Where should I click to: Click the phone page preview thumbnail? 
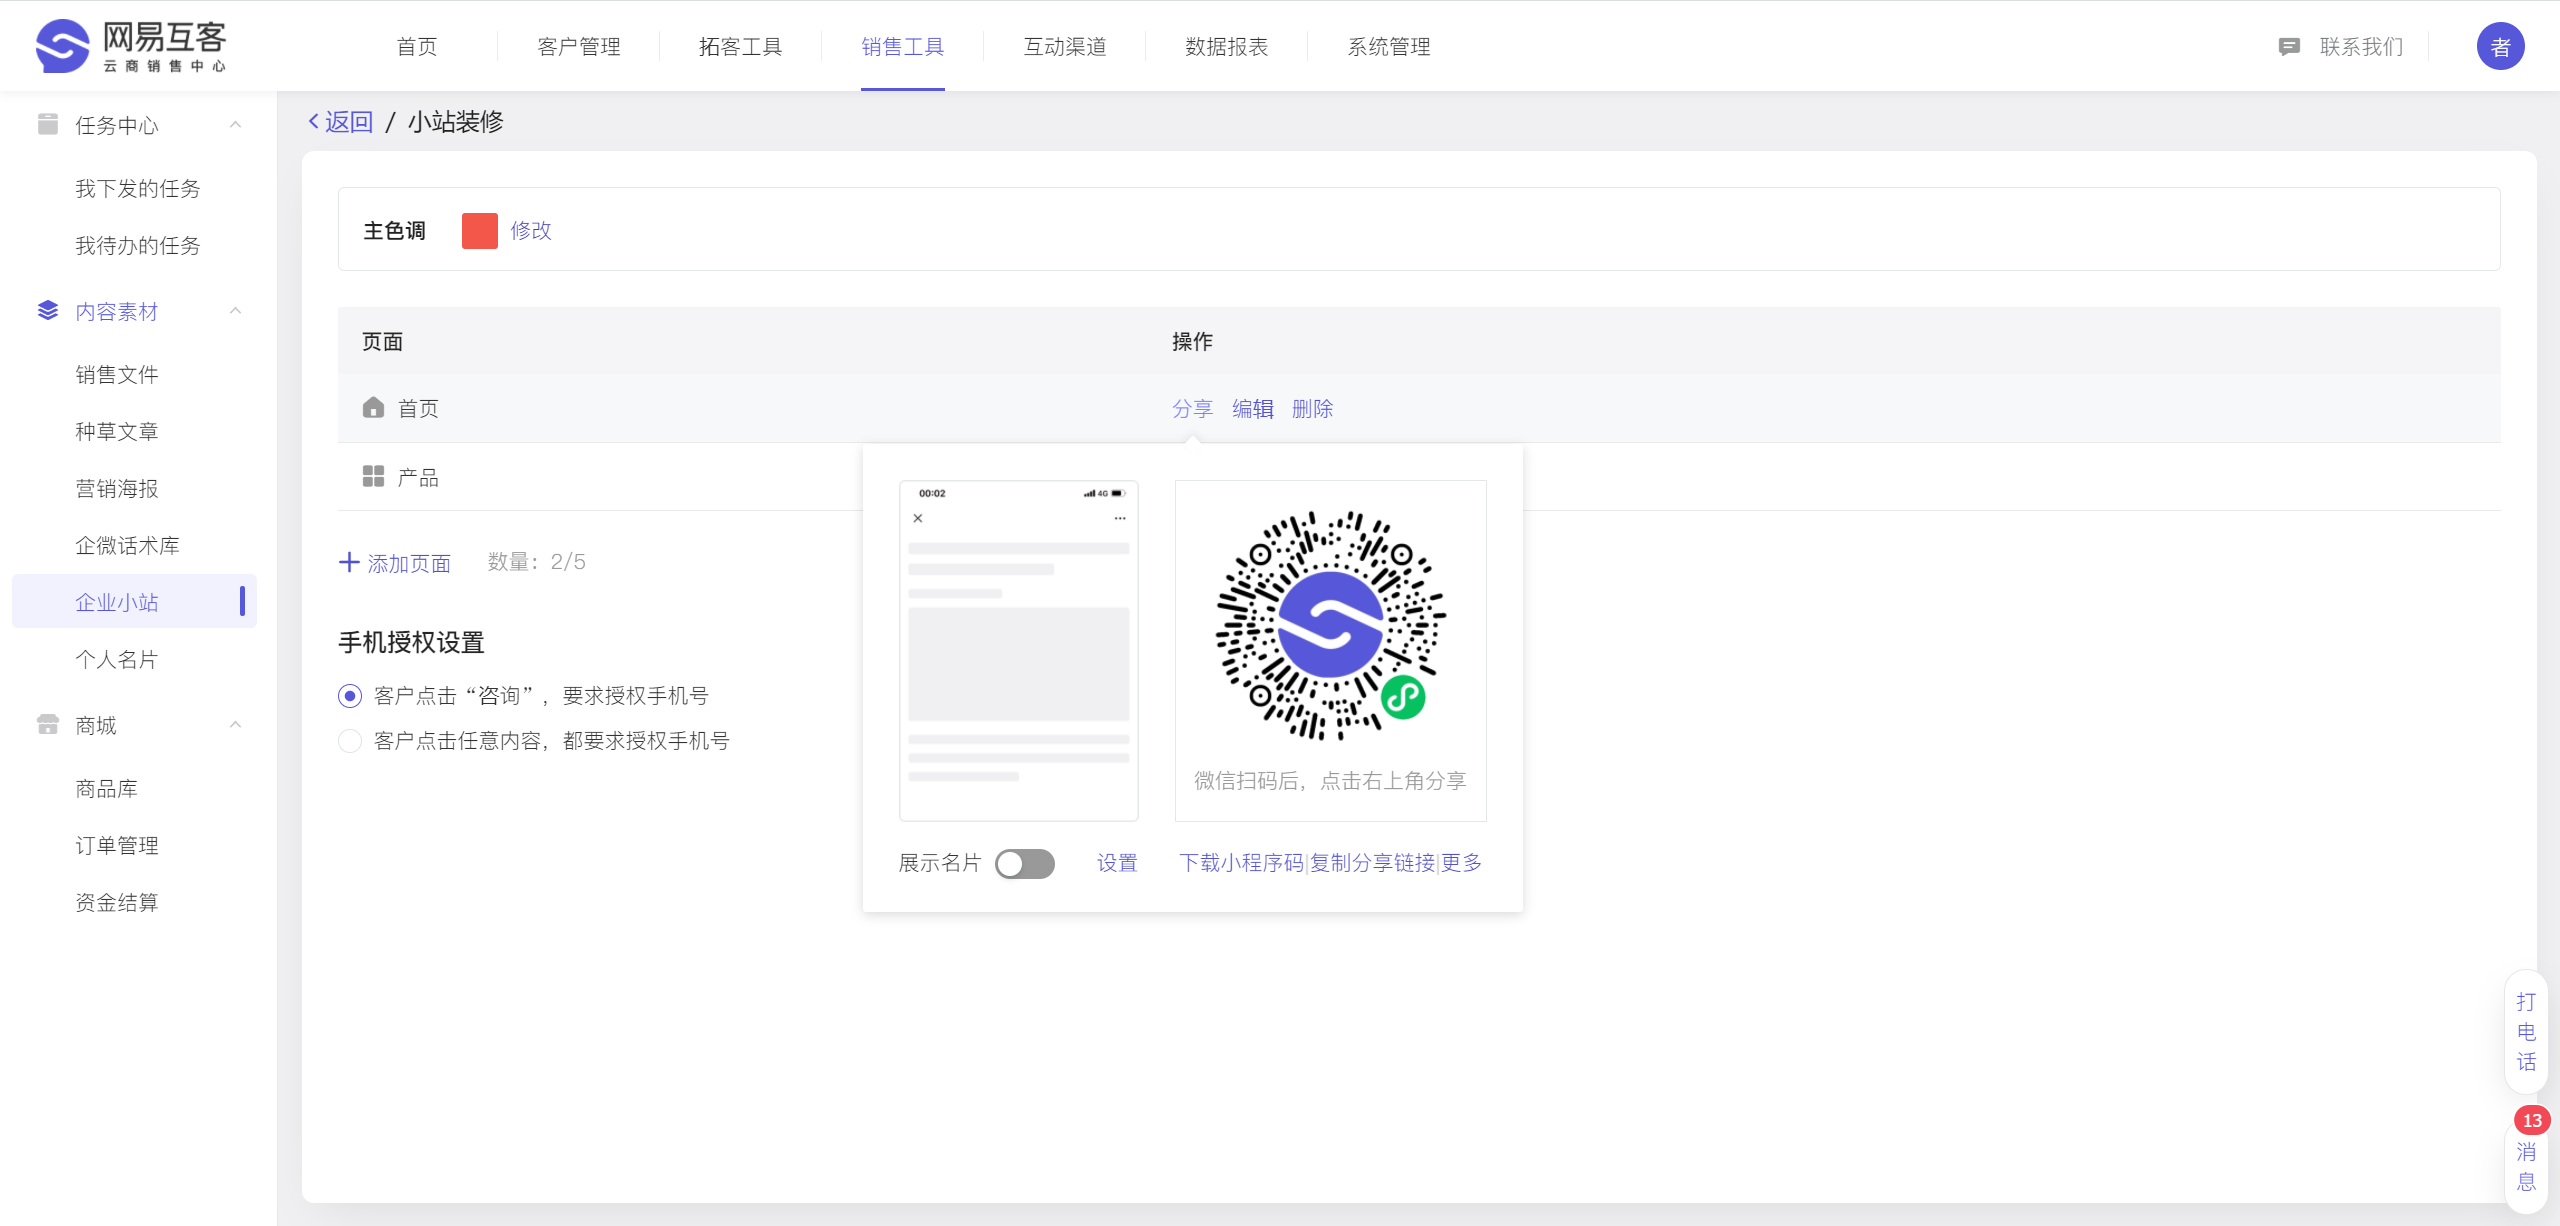1019,650
